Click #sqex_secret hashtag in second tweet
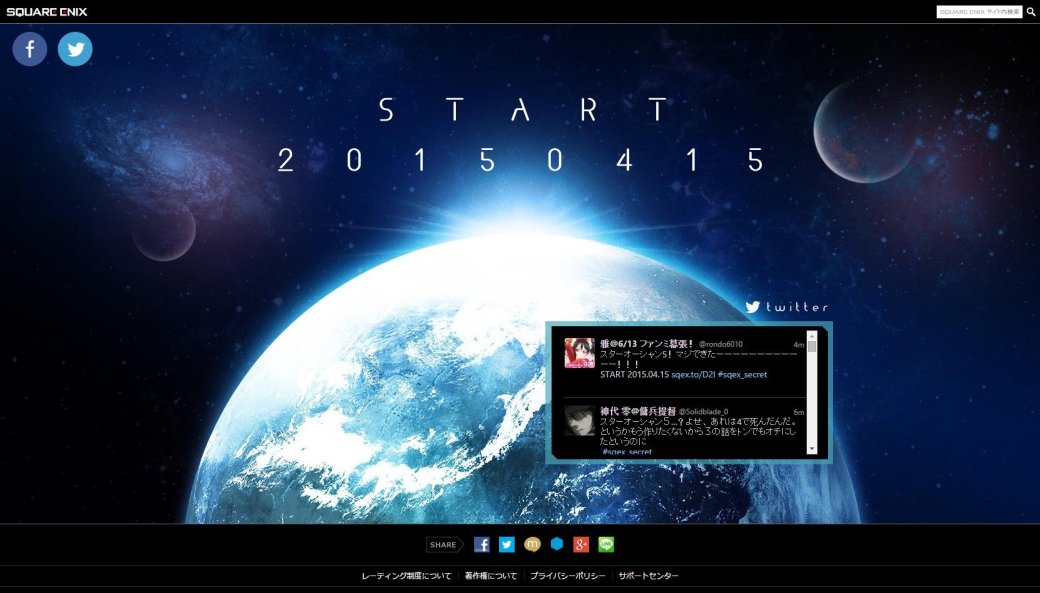Screen dimensions: 1040x593 tap(627, 452)
